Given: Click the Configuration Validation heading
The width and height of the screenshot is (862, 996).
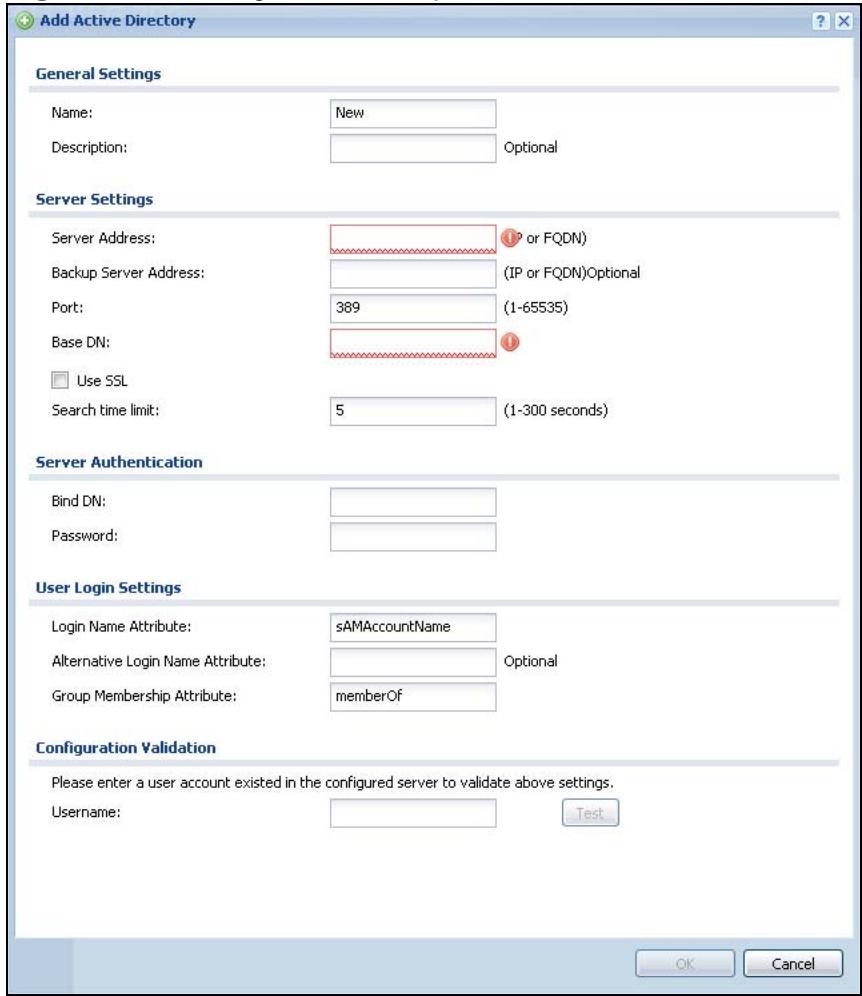Looking at the screenshot, I should click(x=126, y=748).
